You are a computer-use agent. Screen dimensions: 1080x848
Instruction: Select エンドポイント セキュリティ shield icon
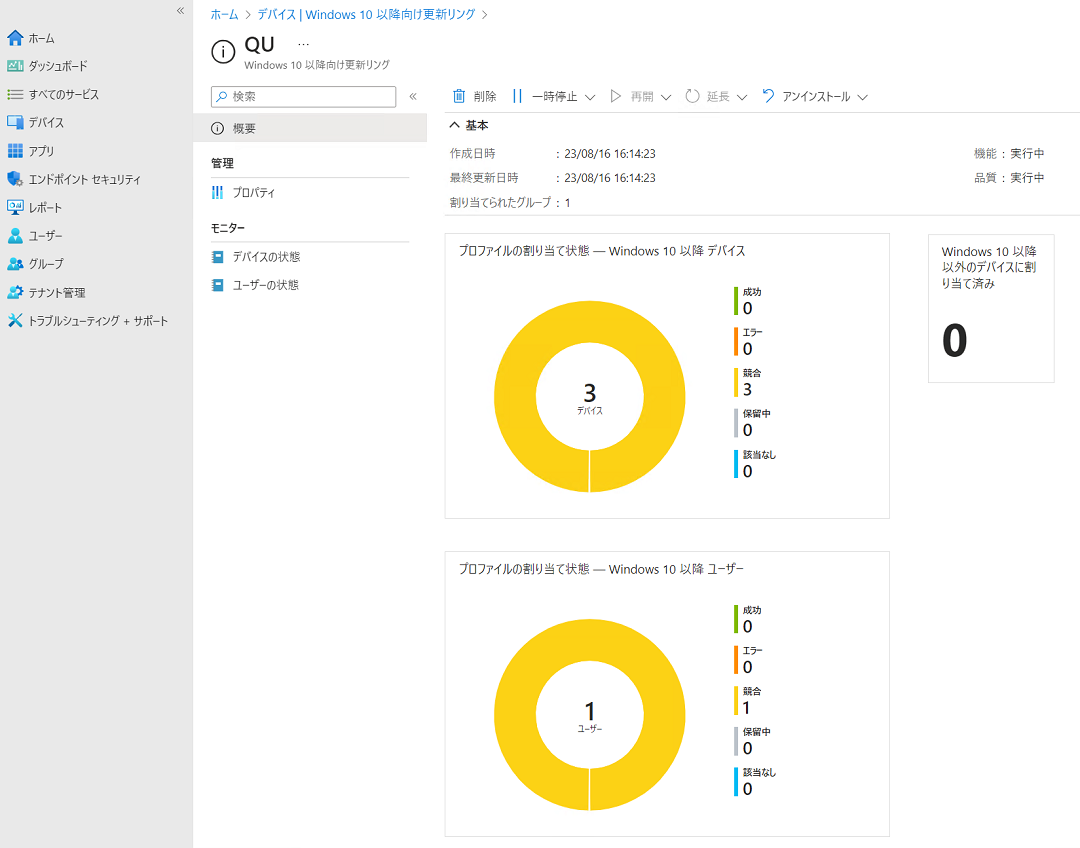pos(15,179)
